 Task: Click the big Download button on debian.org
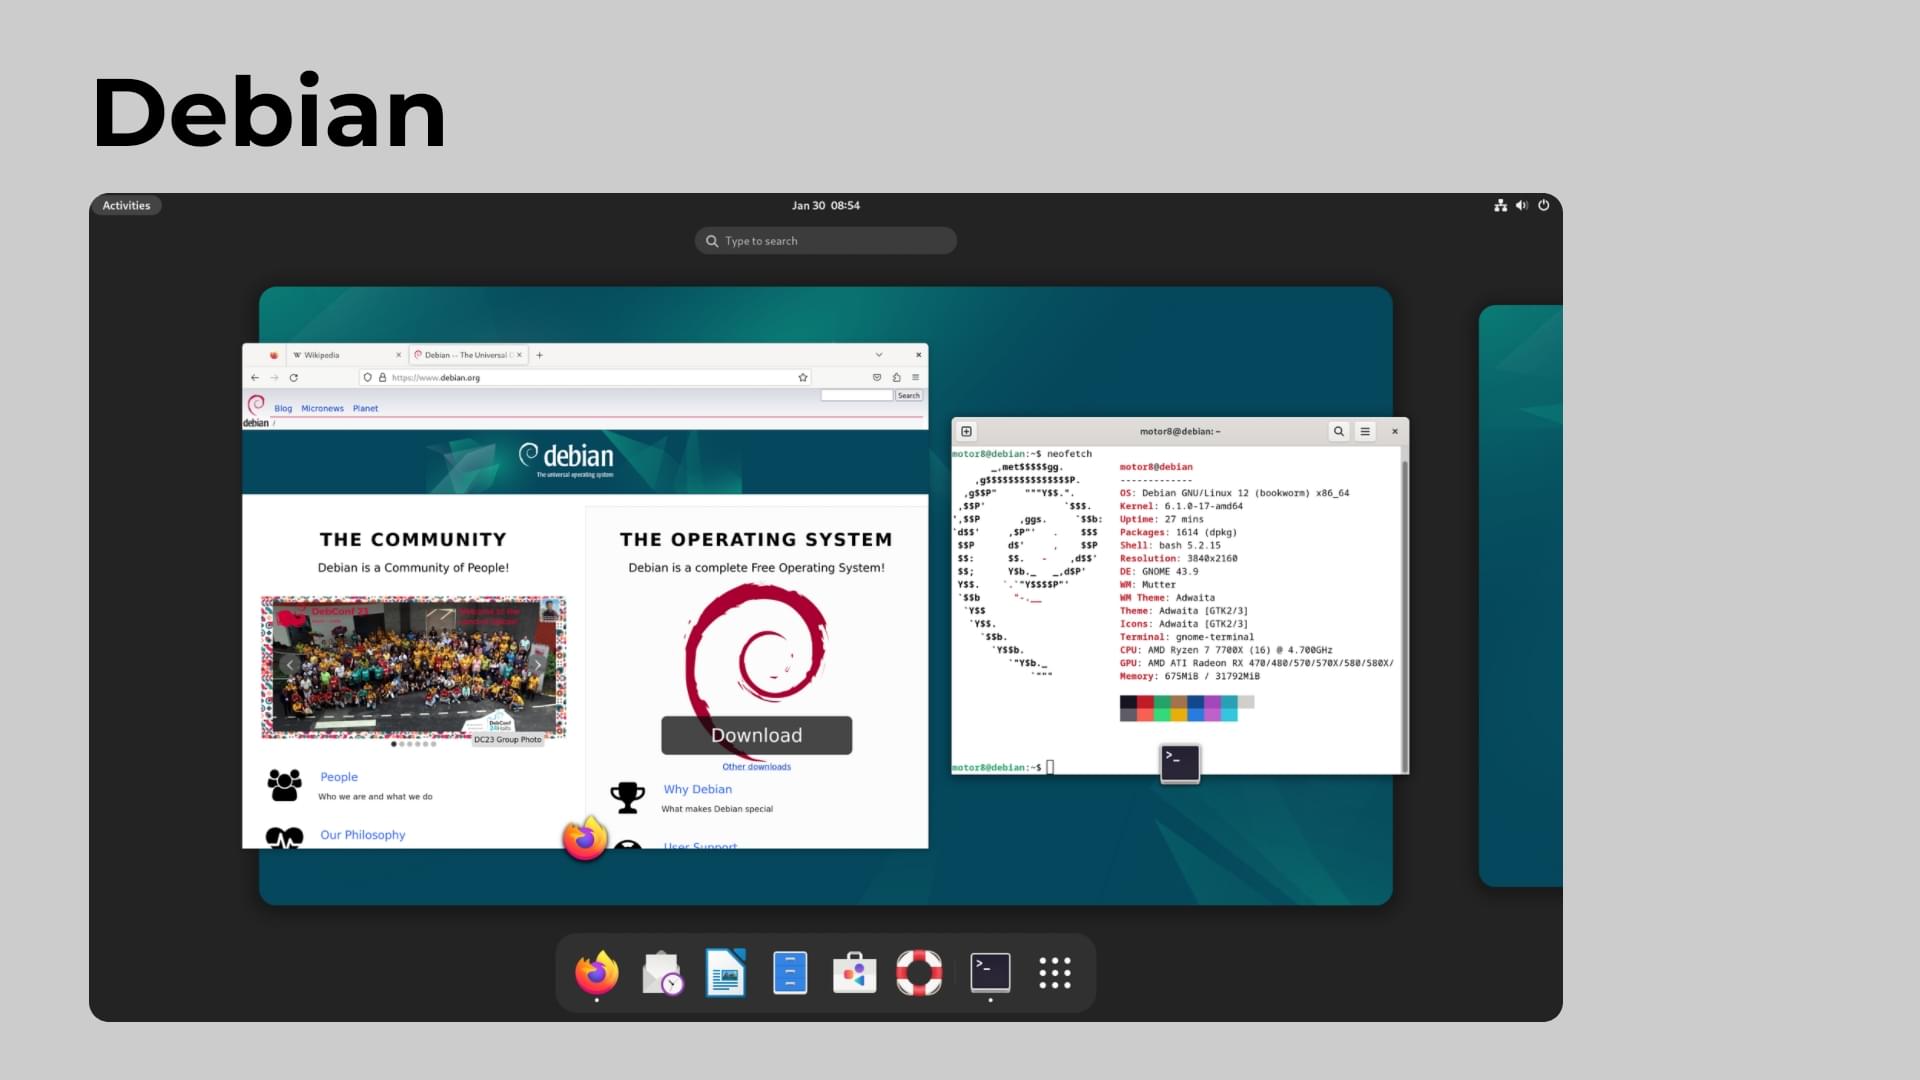[756, 735]
